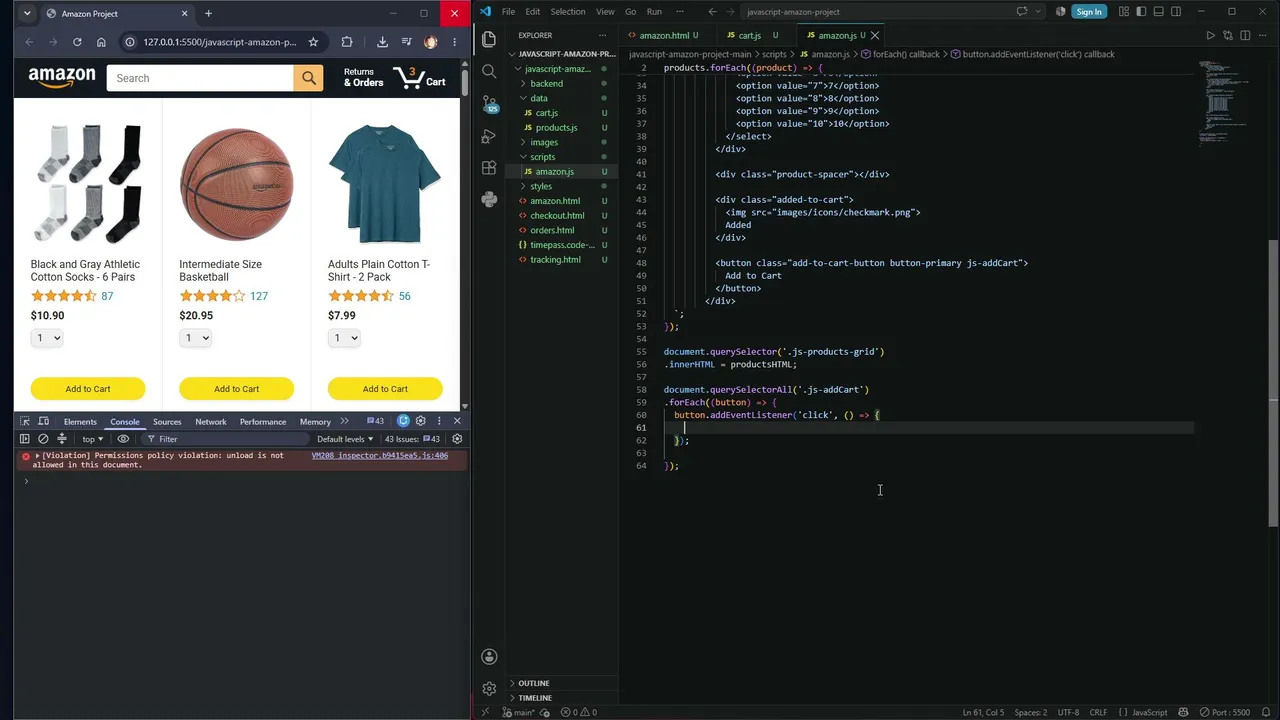The height and width of the screenshot is (720, 1280).
Task: Add the Cotton Socks to cart
Action: click(x=88, y=389)
